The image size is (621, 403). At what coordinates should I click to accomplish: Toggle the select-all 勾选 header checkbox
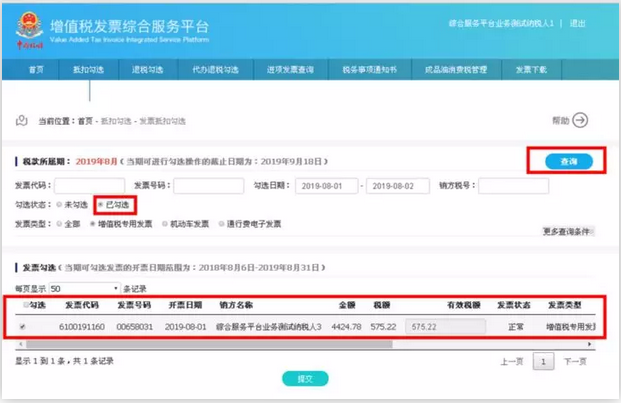pyautogui.click(x=25, y=305)
